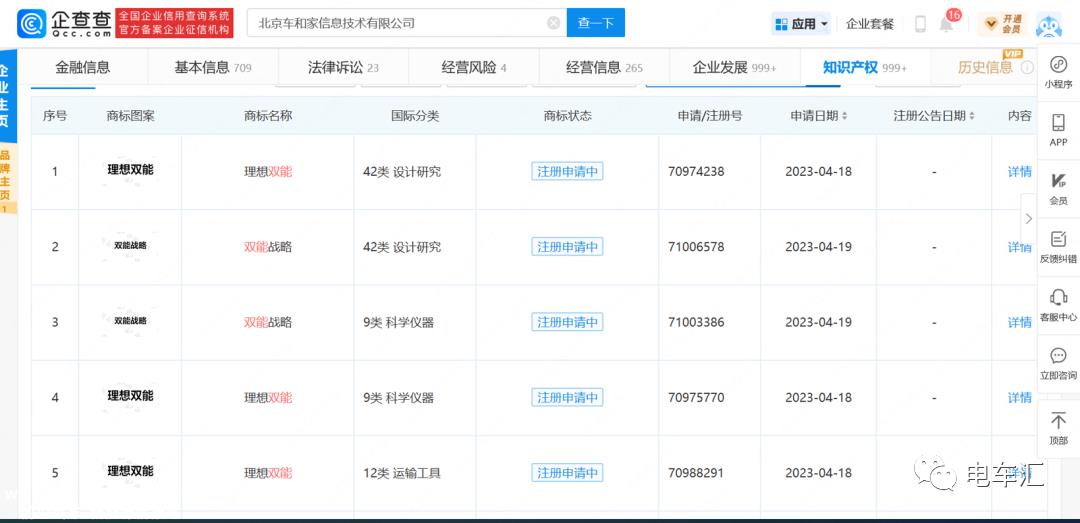Click the Qcc 企查查 logo
The width and height of the screenshot is (1080, 523).
tap(65, 23)
